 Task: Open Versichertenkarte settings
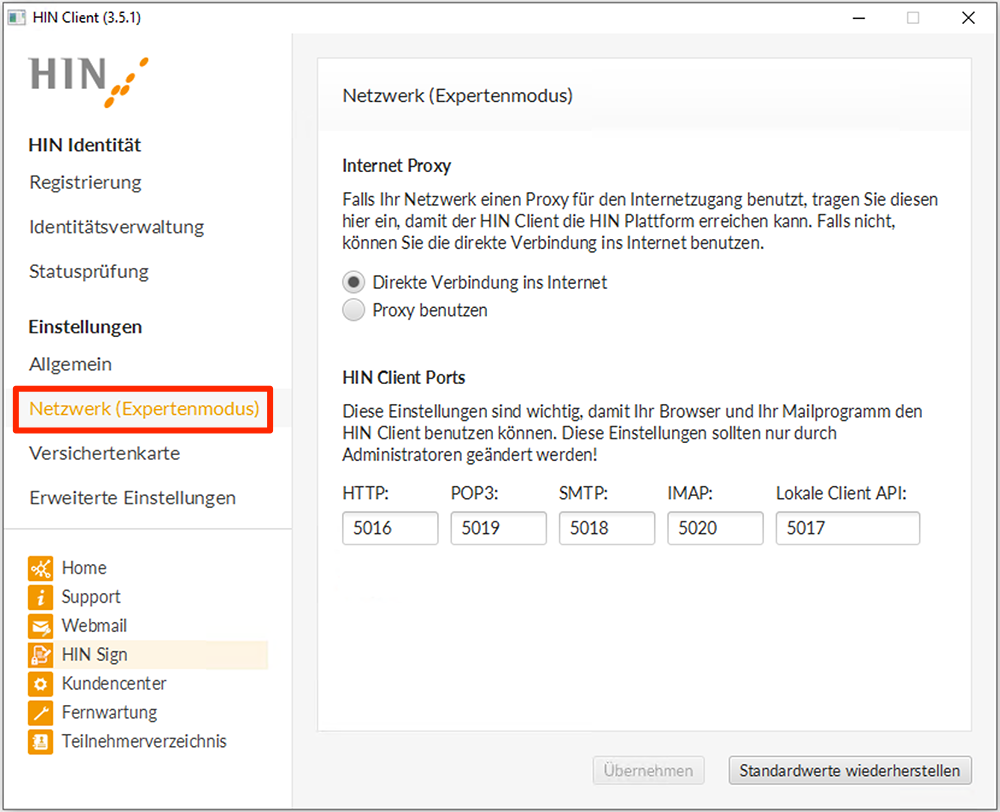(x=105, y=454)
